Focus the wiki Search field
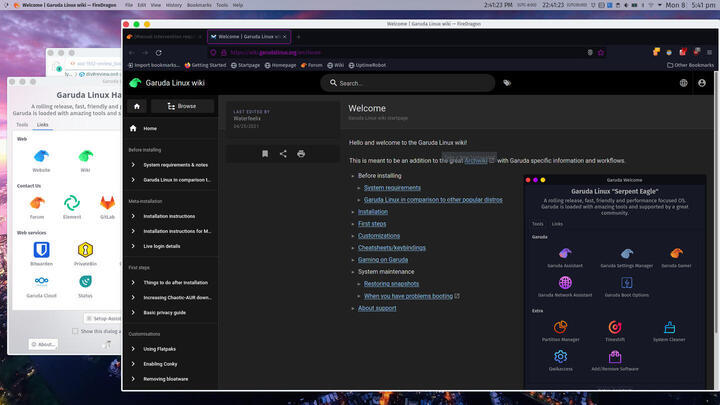Screen dimensions: 720x405 (x=408, y=83)
